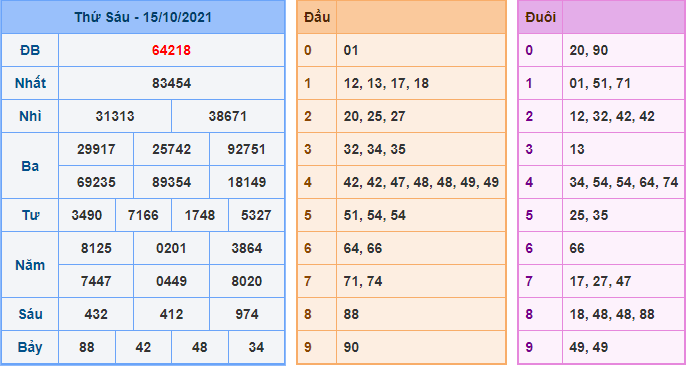Screen dimensions: 686x366
Task: Select third prize number 29917
Action: pyautogui.click(x=96, y=149)
